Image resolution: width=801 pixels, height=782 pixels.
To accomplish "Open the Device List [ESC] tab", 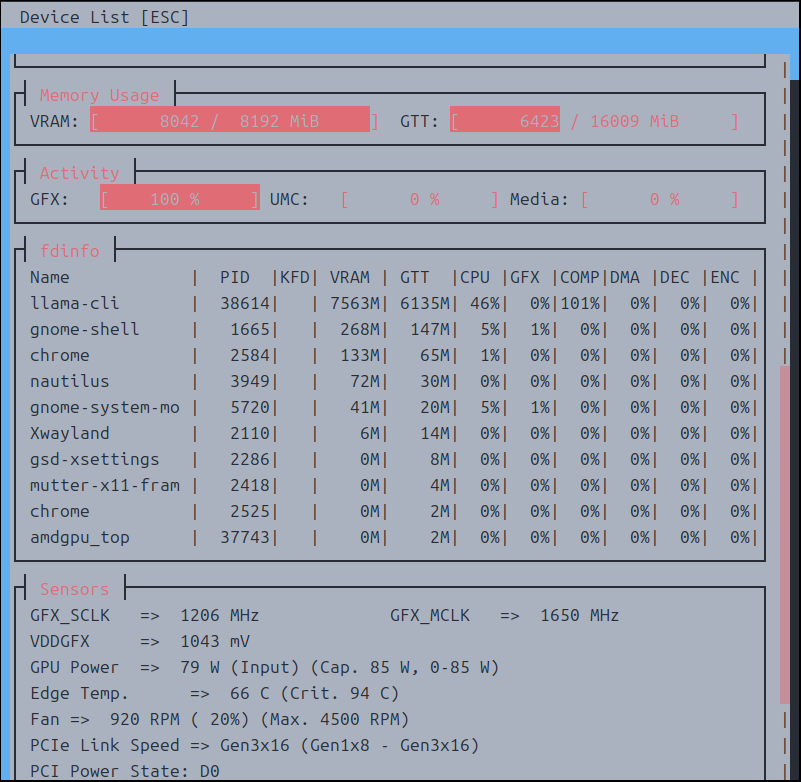I will tap(104, 17).
